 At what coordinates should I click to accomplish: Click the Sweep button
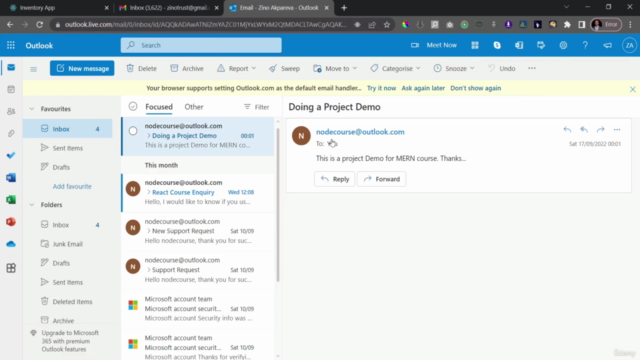coord(284,68)
